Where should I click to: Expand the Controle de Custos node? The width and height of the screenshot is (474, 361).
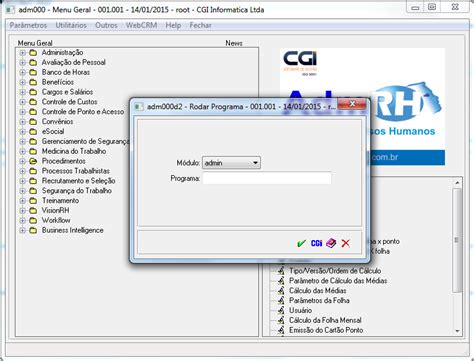(22, 102)
